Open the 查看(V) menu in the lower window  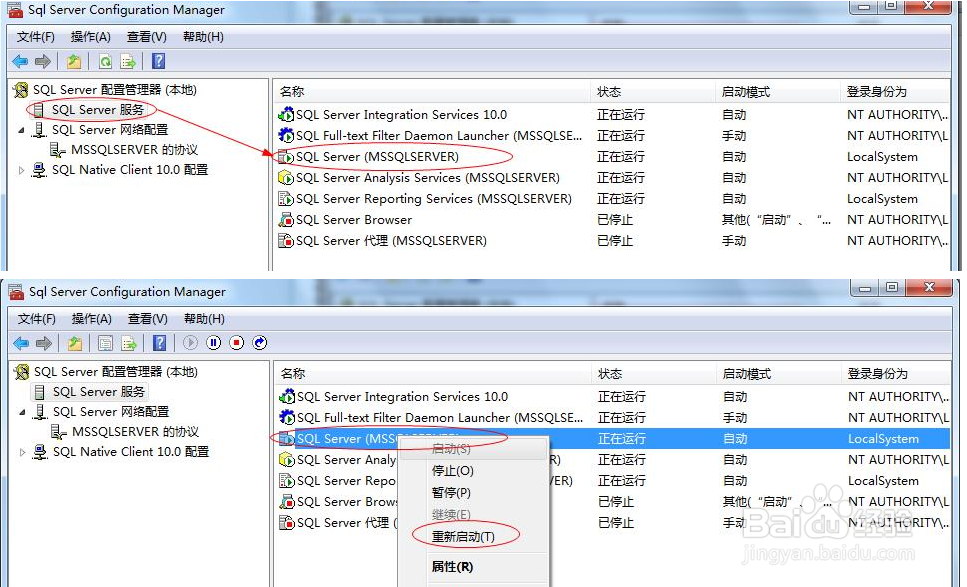click(x=148, y=319)
